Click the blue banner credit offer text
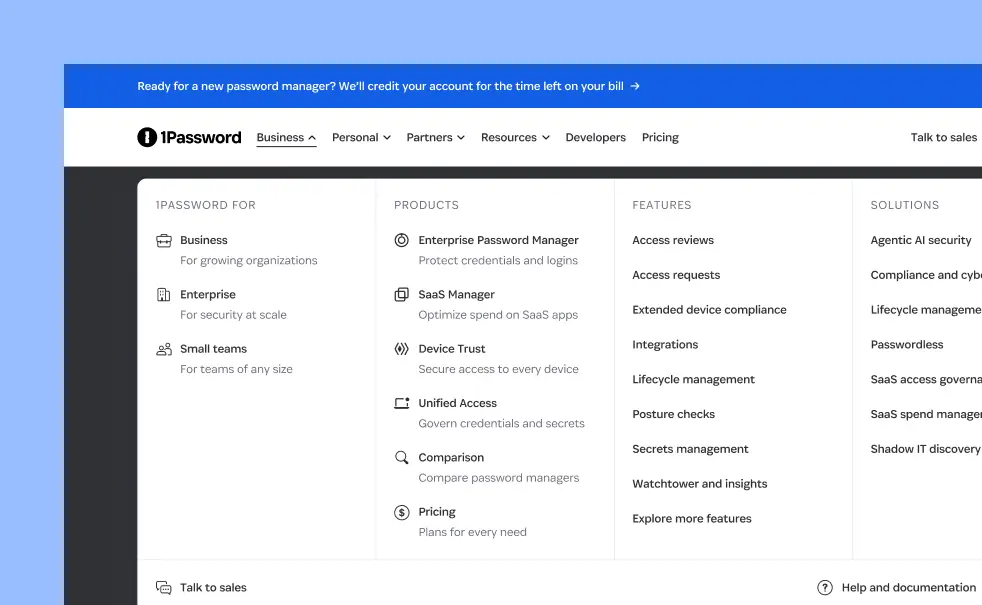Image resolution: width=982 pixels, height=605 pixels. point(380,86)
